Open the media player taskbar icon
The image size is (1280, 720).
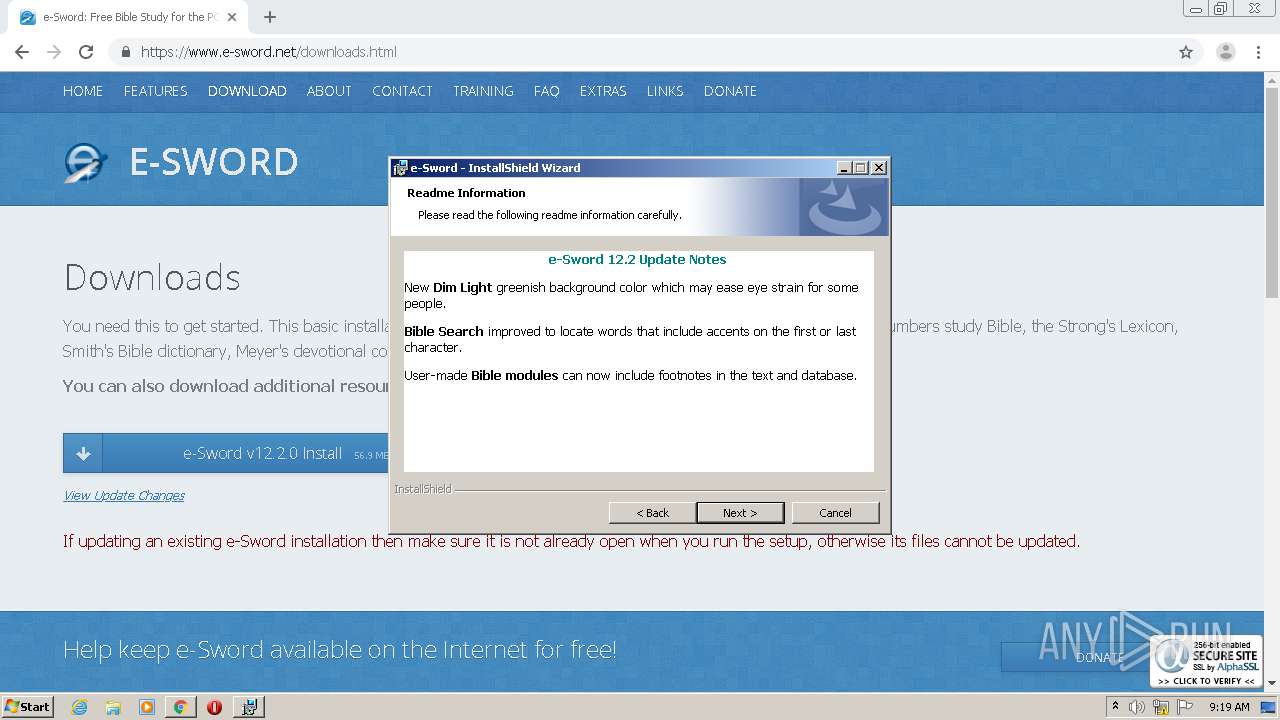[147, 707]
